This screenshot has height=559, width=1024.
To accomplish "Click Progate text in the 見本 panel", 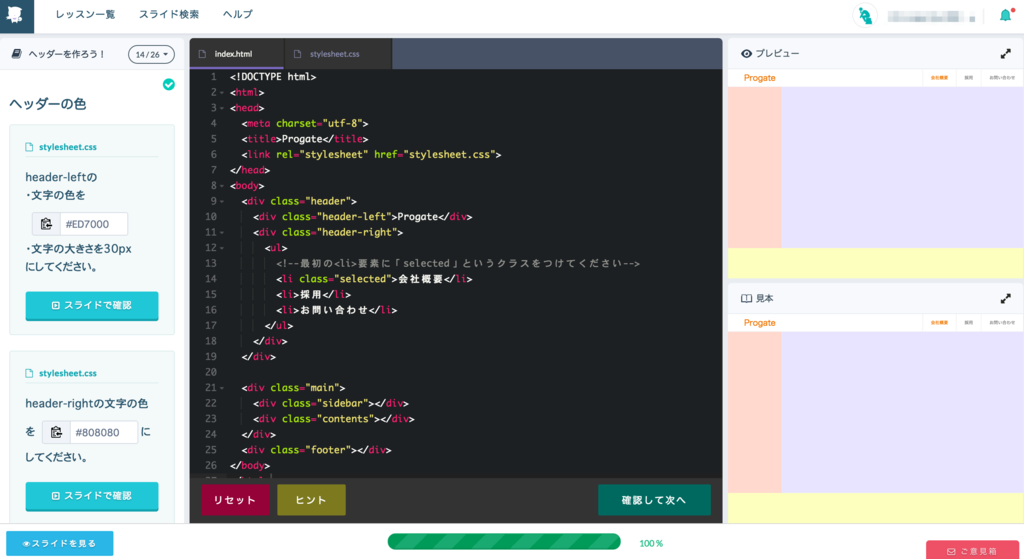I will point(760,323).
